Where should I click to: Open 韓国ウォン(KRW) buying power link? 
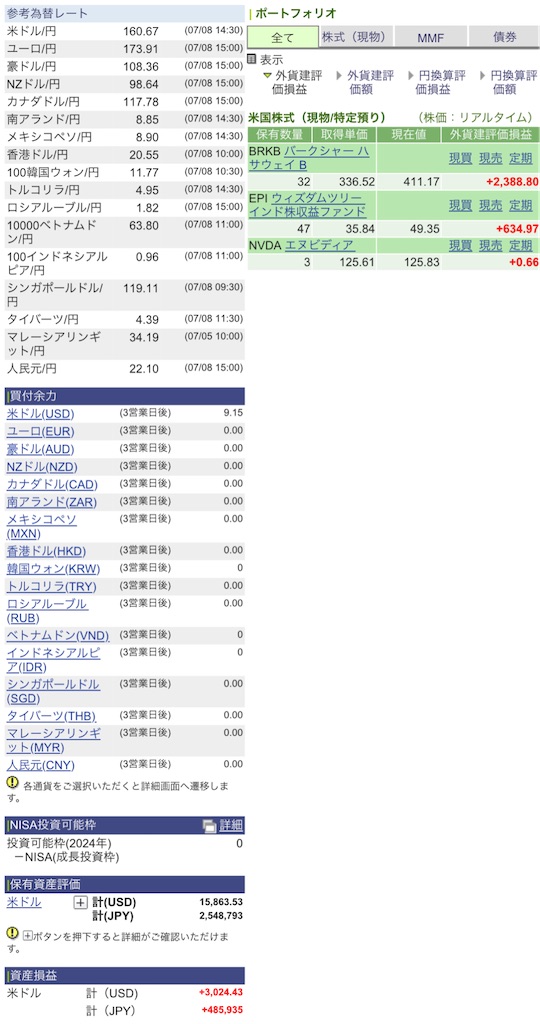tap(54, 569)
